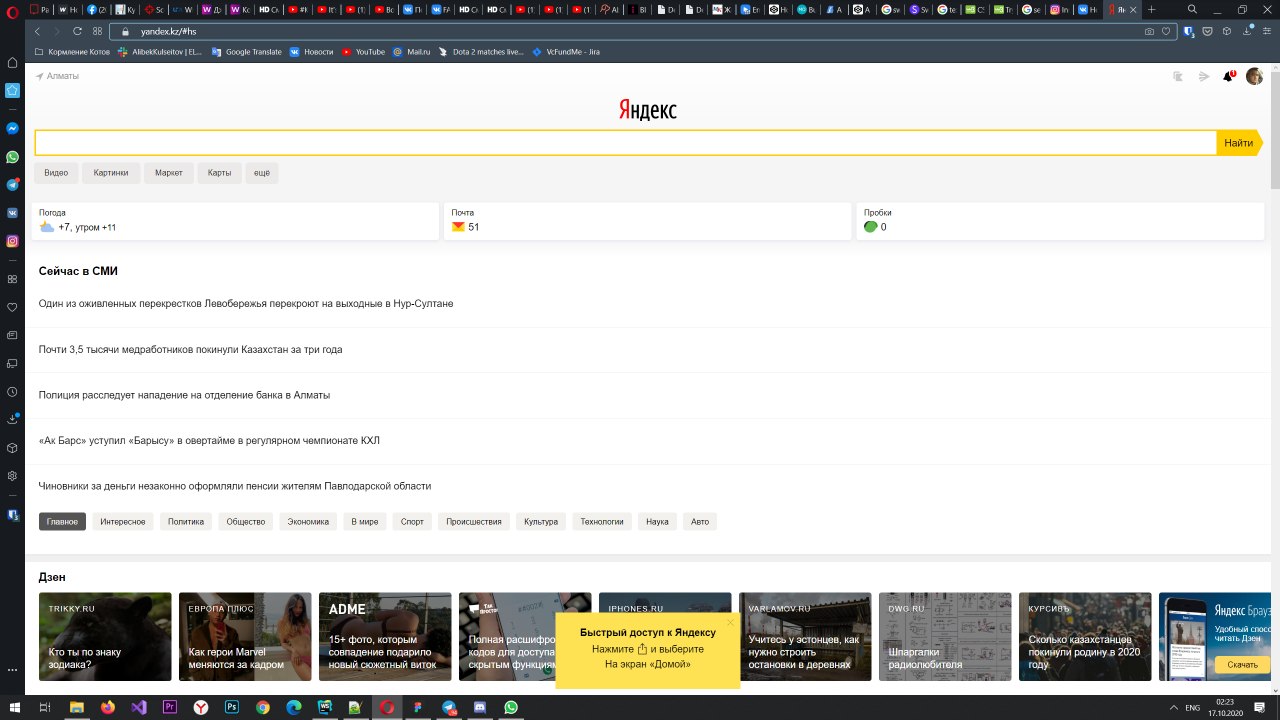Open news about перекрестков Левобережья in Нур-Султане
1280x720 pixels.
(246, 303)
